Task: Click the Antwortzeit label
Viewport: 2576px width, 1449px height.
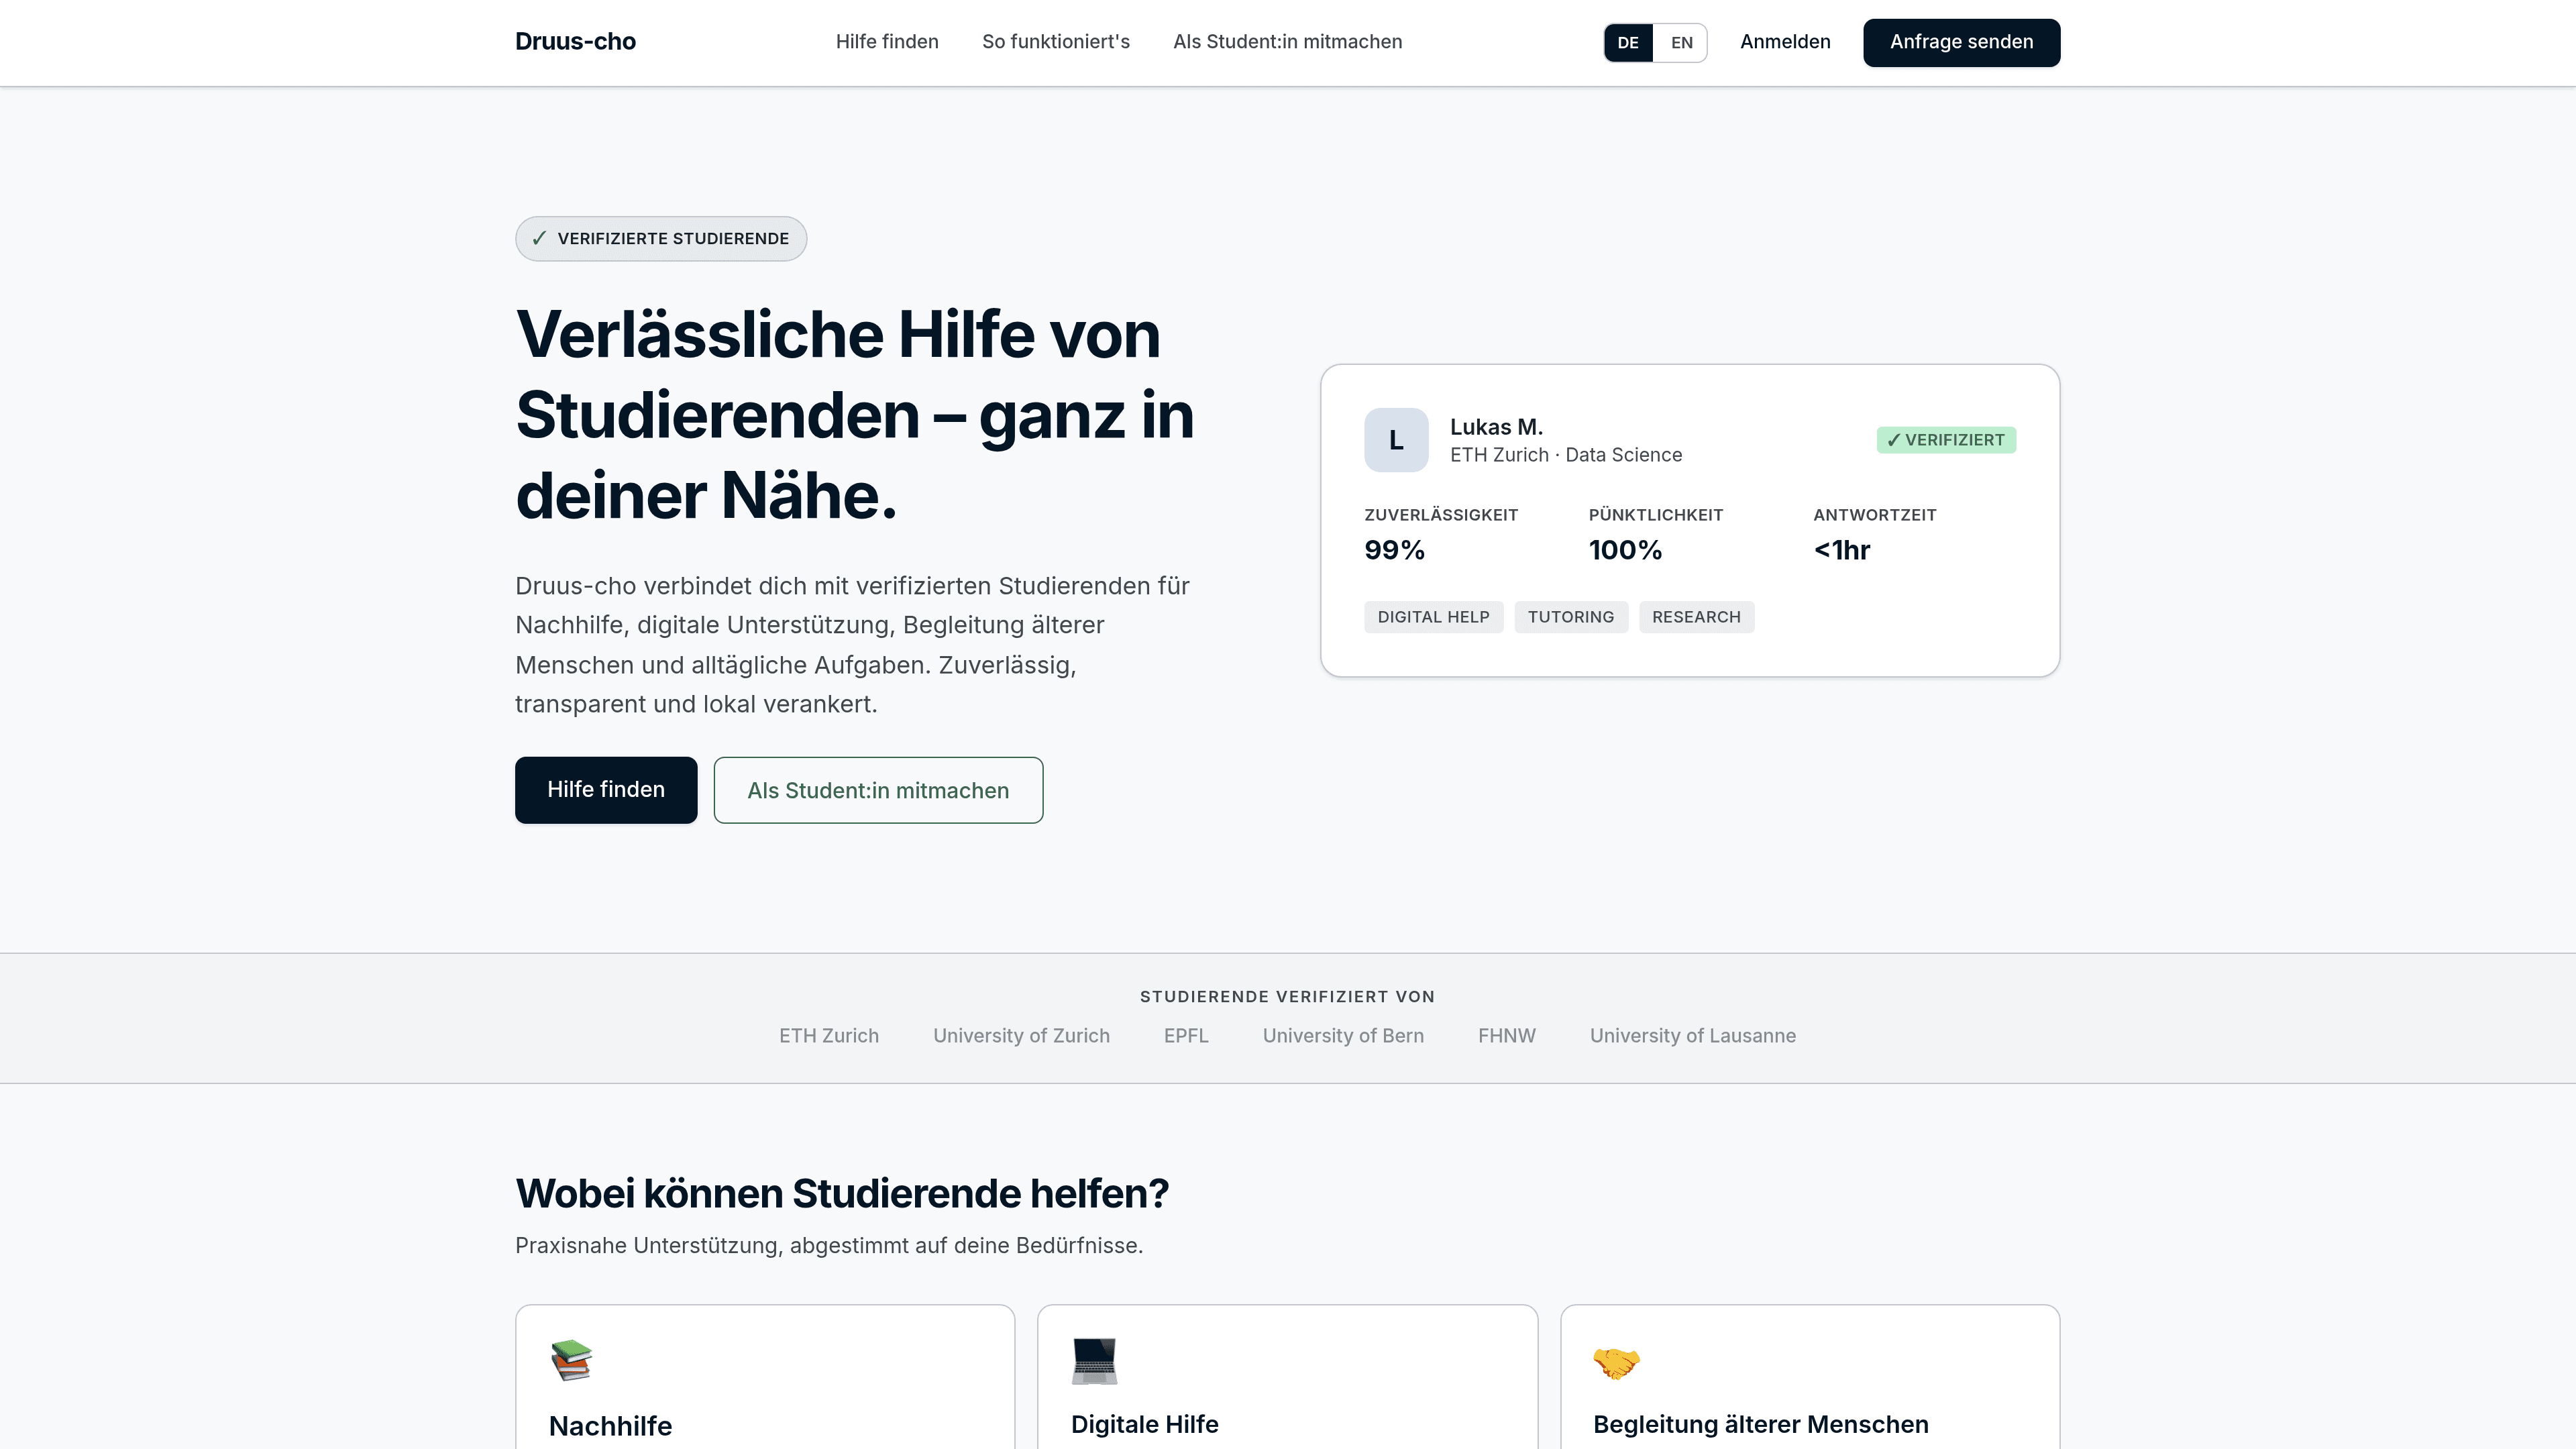Action: 1875,515
